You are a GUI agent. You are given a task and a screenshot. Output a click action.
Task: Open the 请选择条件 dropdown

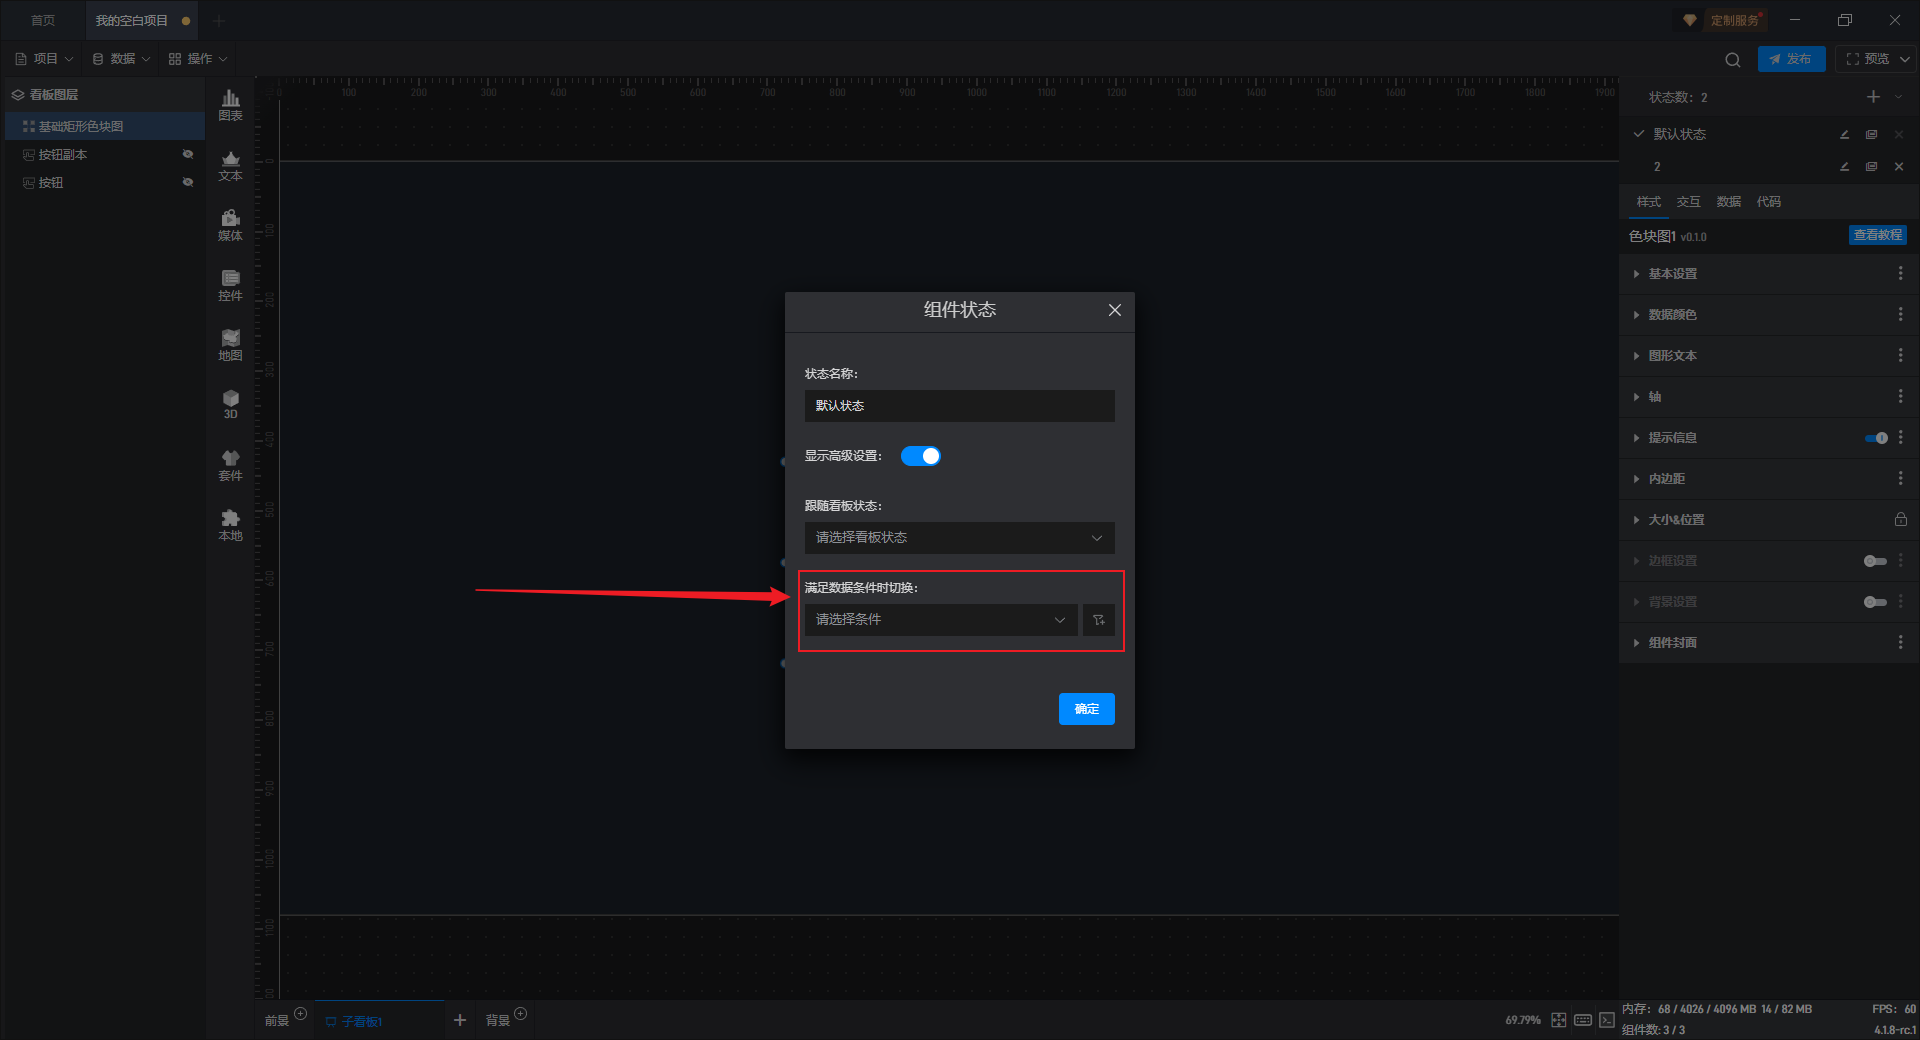point(941,620)
